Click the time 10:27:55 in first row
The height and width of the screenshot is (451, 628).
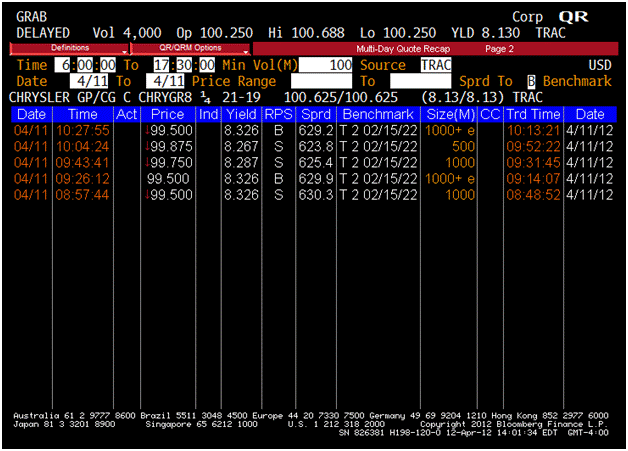[x=83, y=131]
